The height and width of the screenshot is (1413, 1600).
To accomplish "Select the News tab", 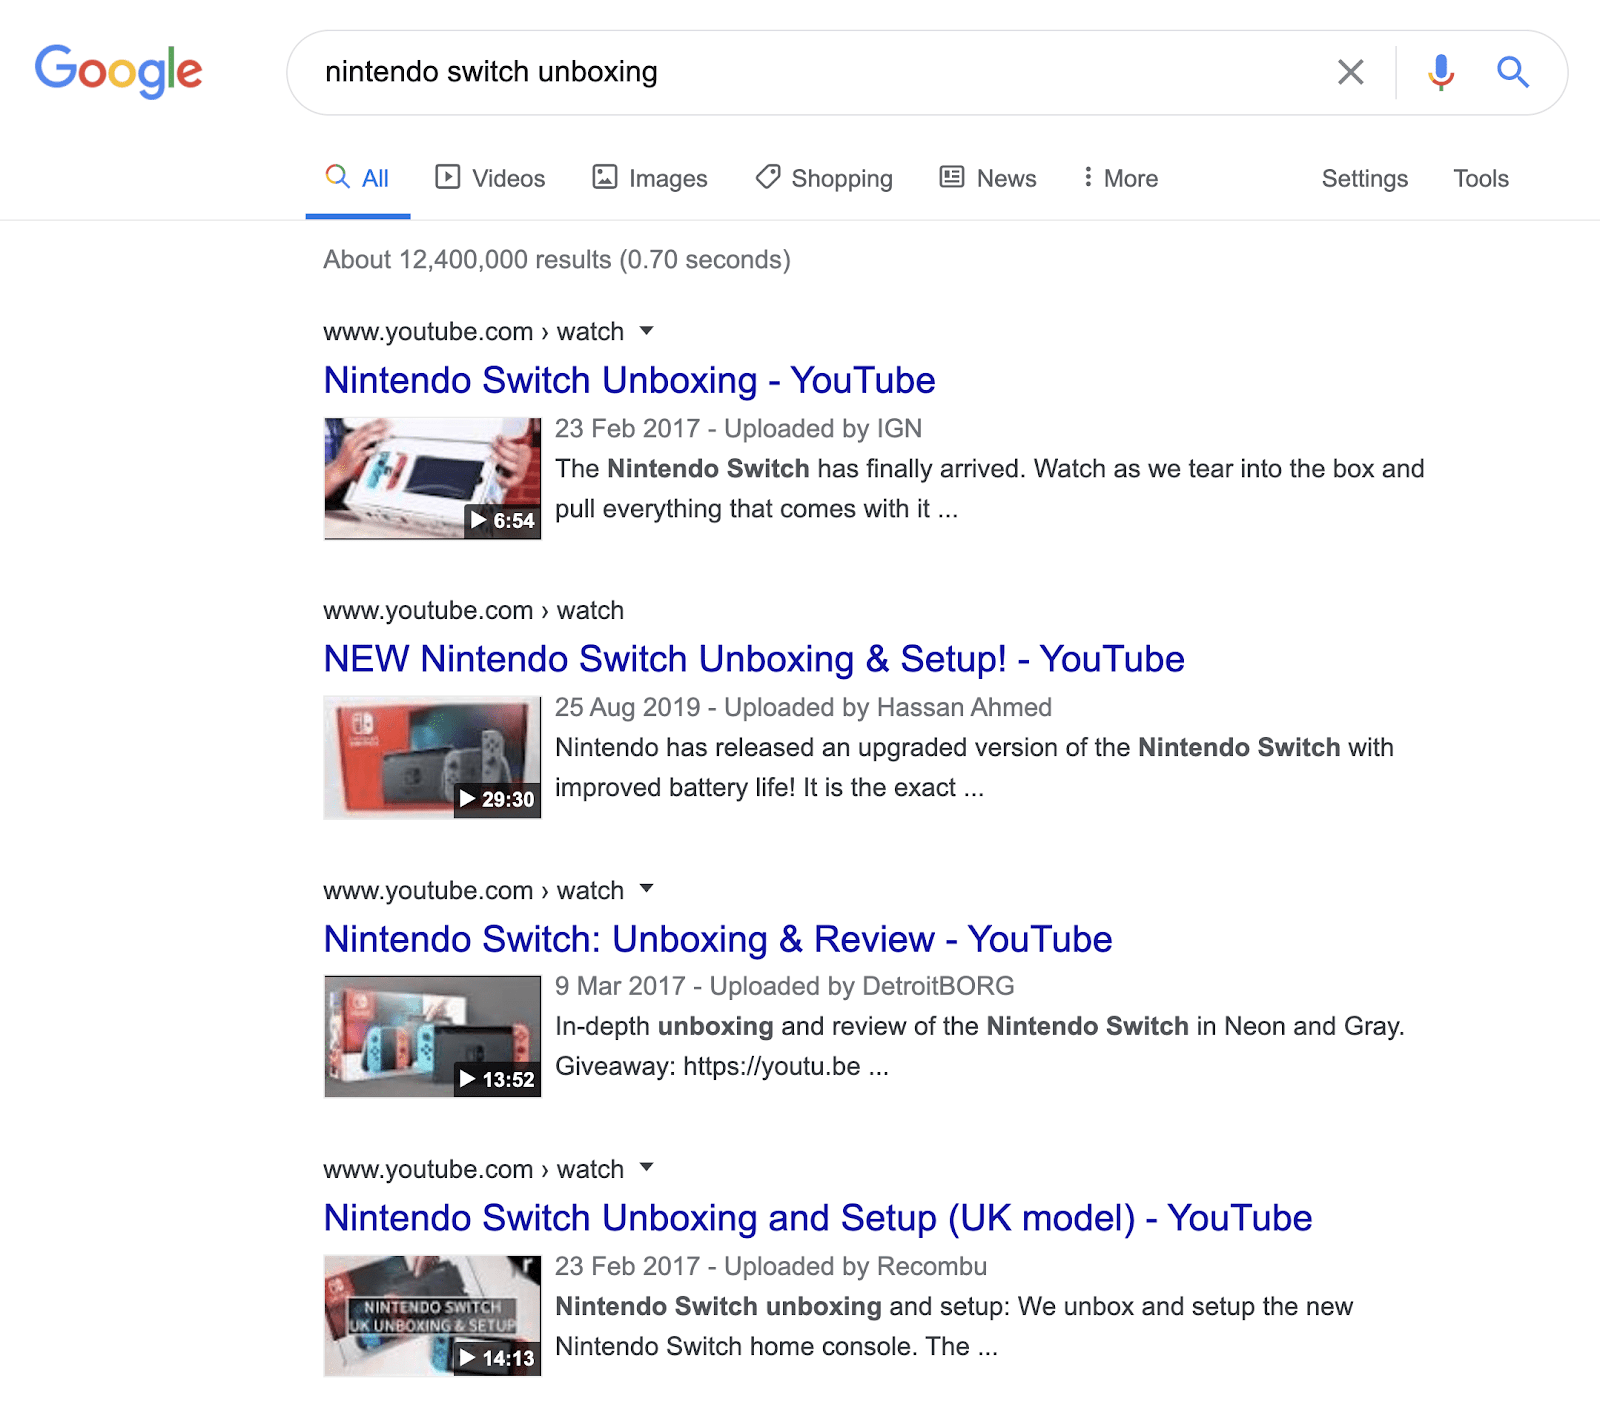I will pos(988,178).
